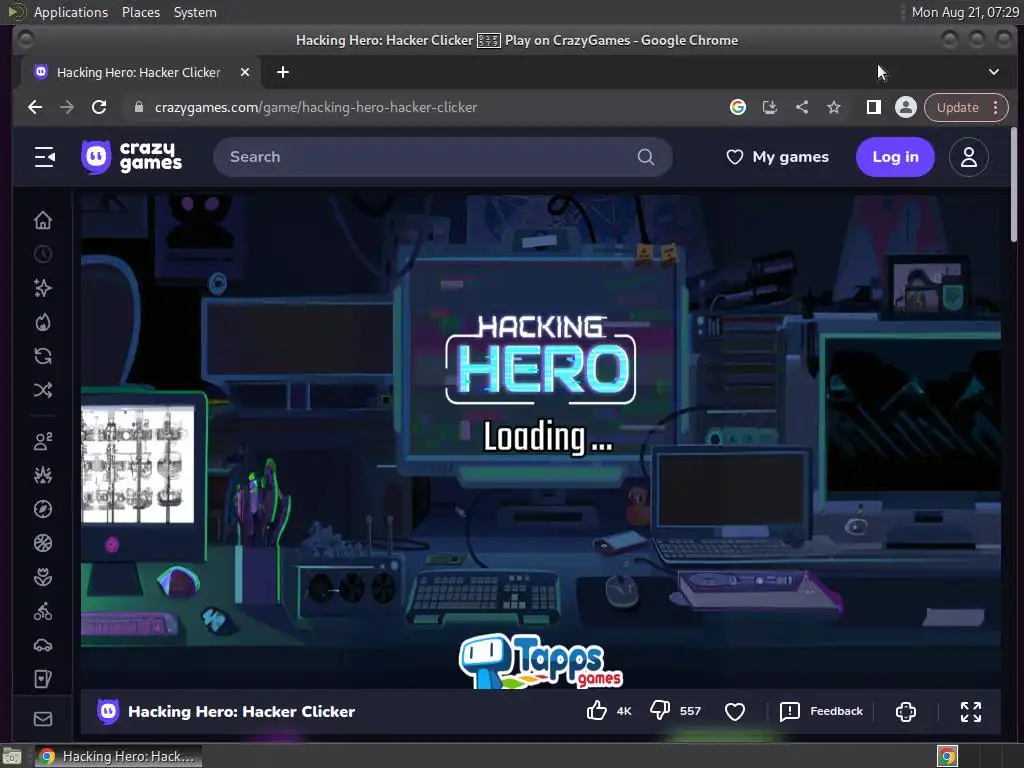Share this page icon in address bar

point(802,107)
